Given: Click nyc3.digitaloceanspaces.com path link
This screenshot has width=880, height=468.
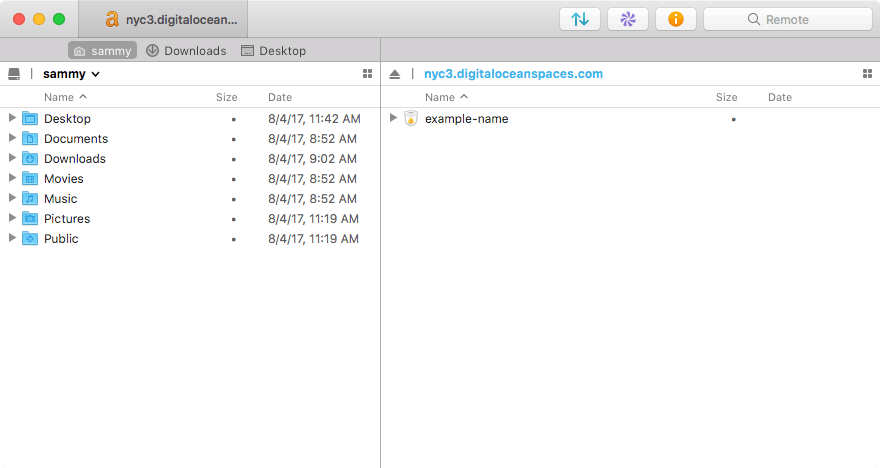Looking at the screenshot, I should [x=514, y=74].
